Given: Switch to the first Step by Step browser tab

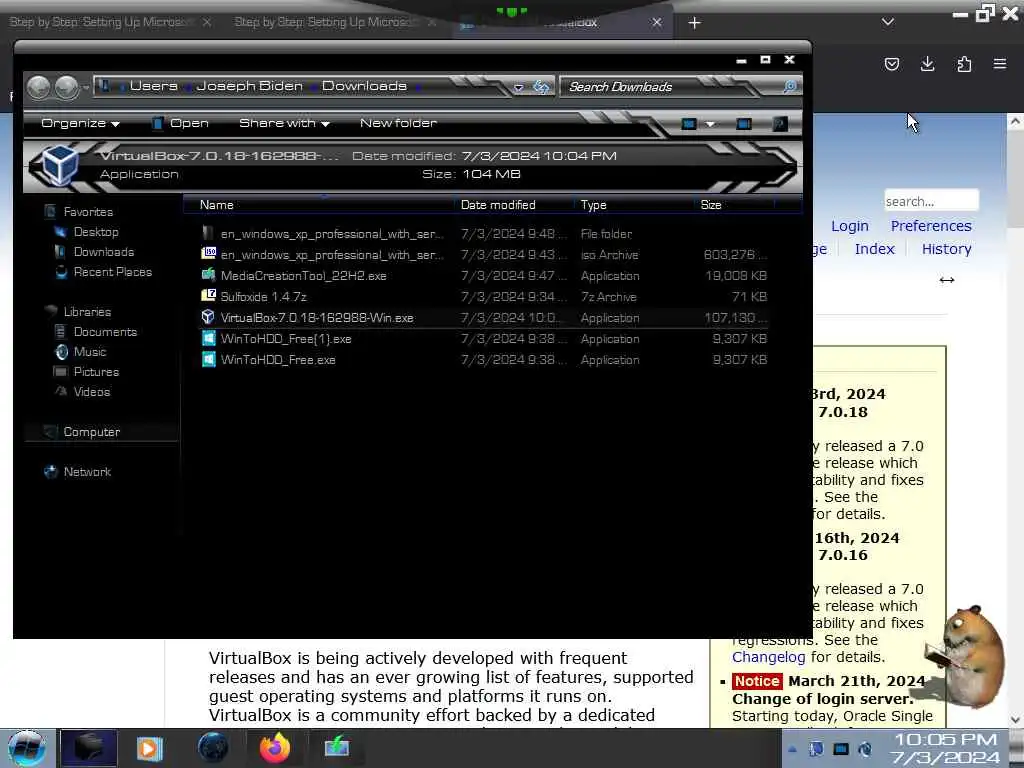Looking at the screenshot, I should point(101,22).
